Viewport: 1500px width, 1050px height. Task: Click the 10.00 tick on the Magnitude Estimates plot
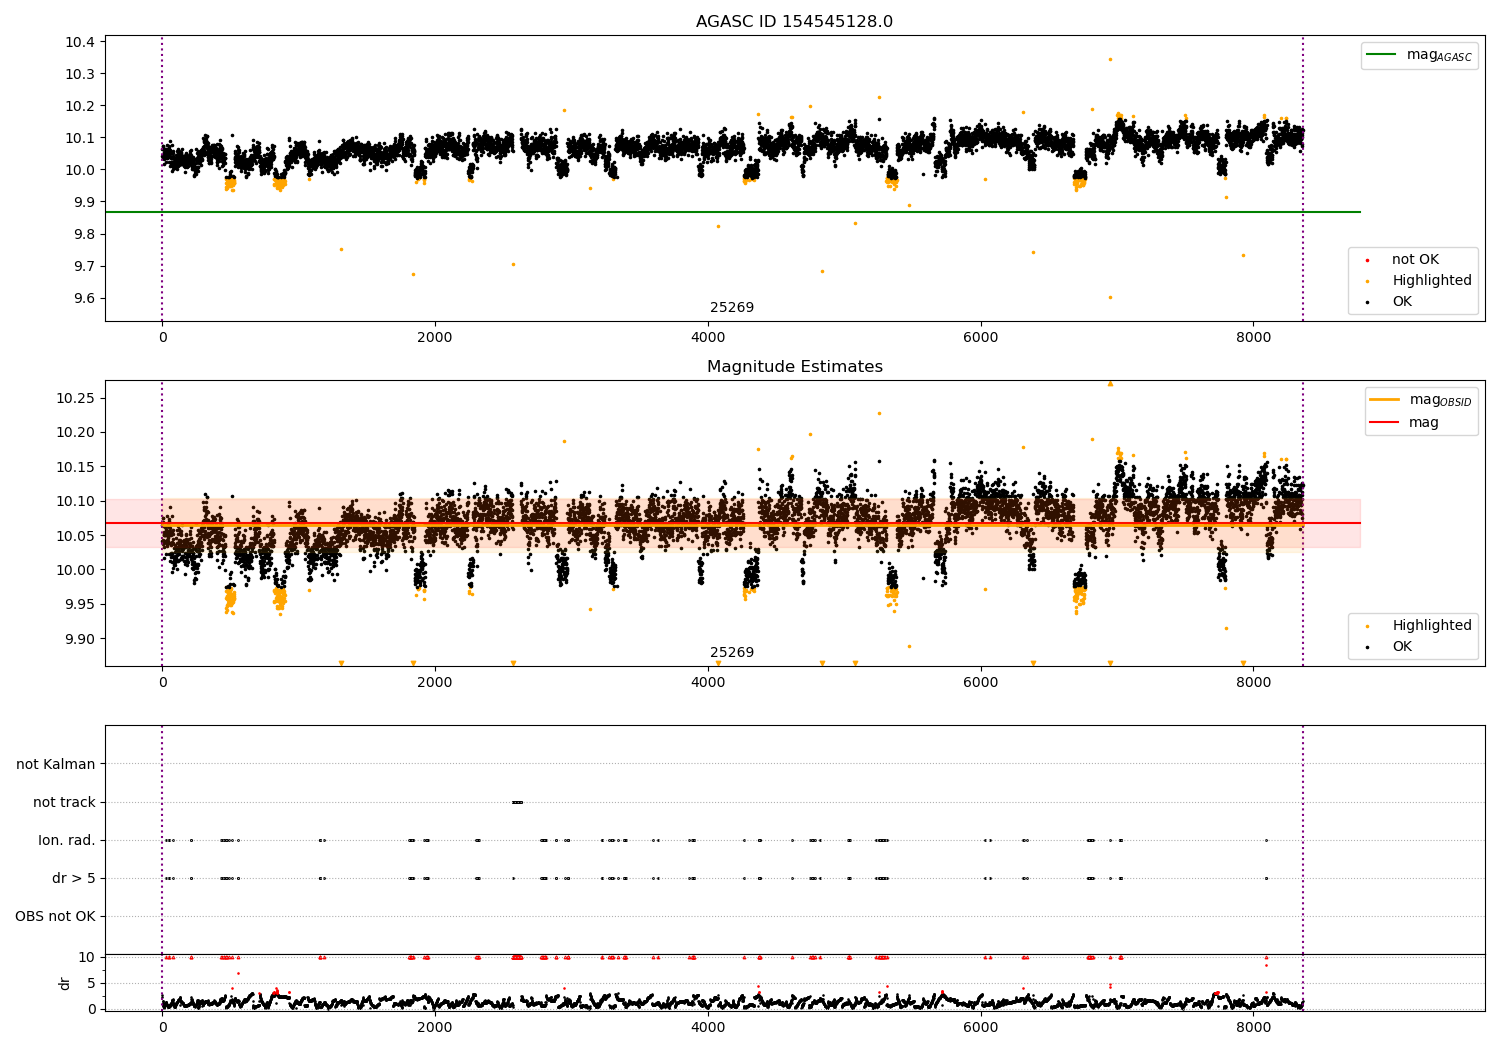pyautogui.click(x=76, y=570)
